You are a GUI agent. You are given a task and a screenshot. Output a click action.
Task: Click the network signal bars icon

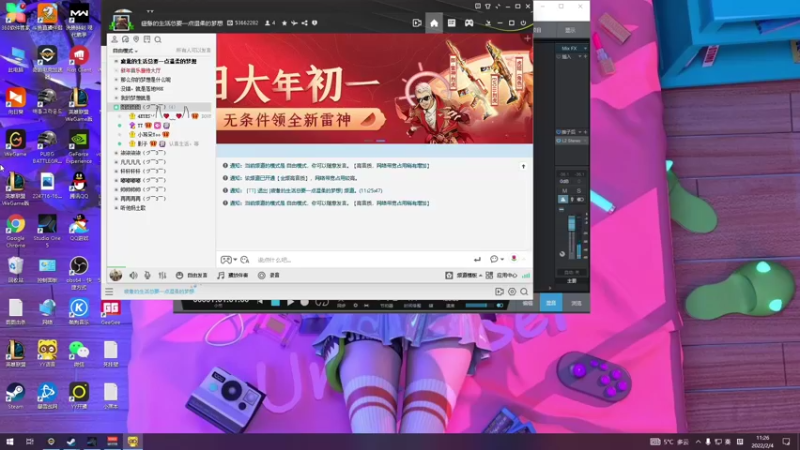click(x=526, y=276)
